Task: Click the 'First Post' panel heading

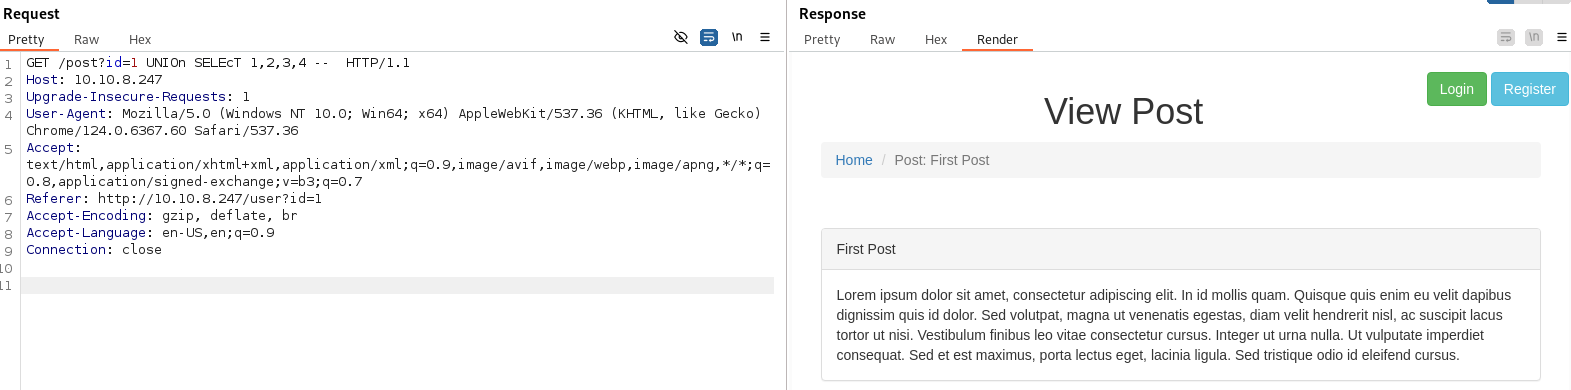Action: click(866, 249)
